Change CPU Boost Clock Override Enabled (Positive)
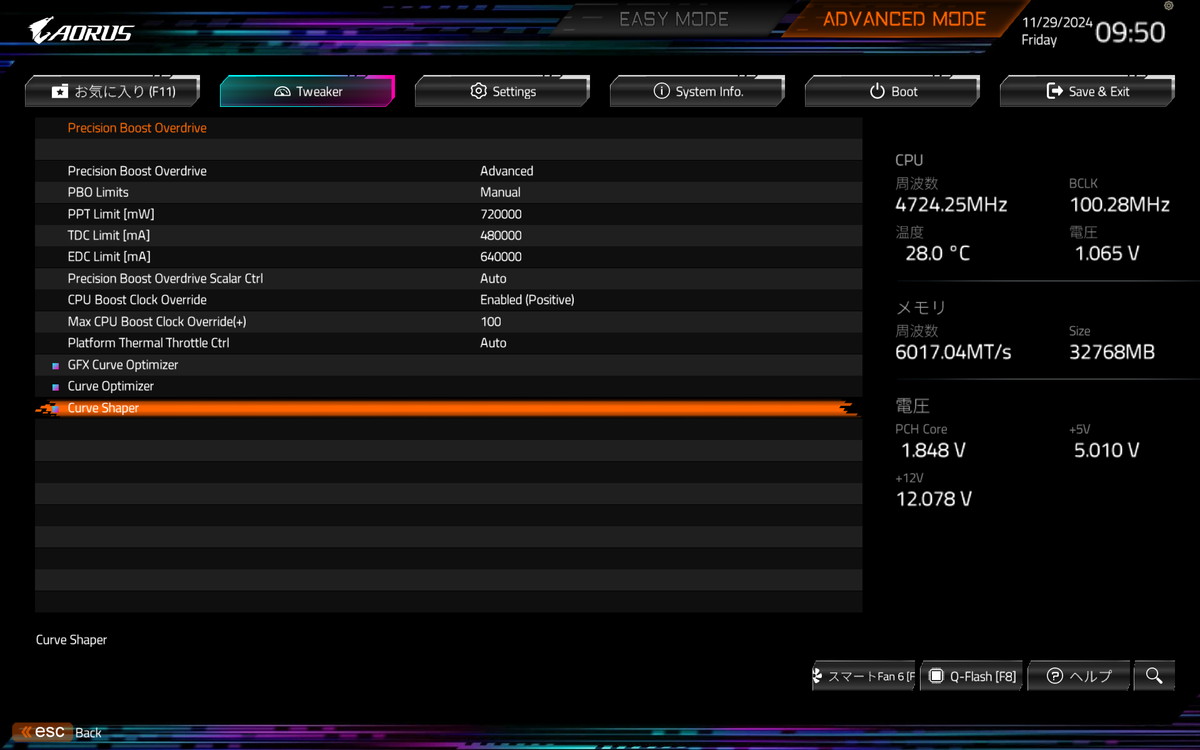 (x=527, y=300)
